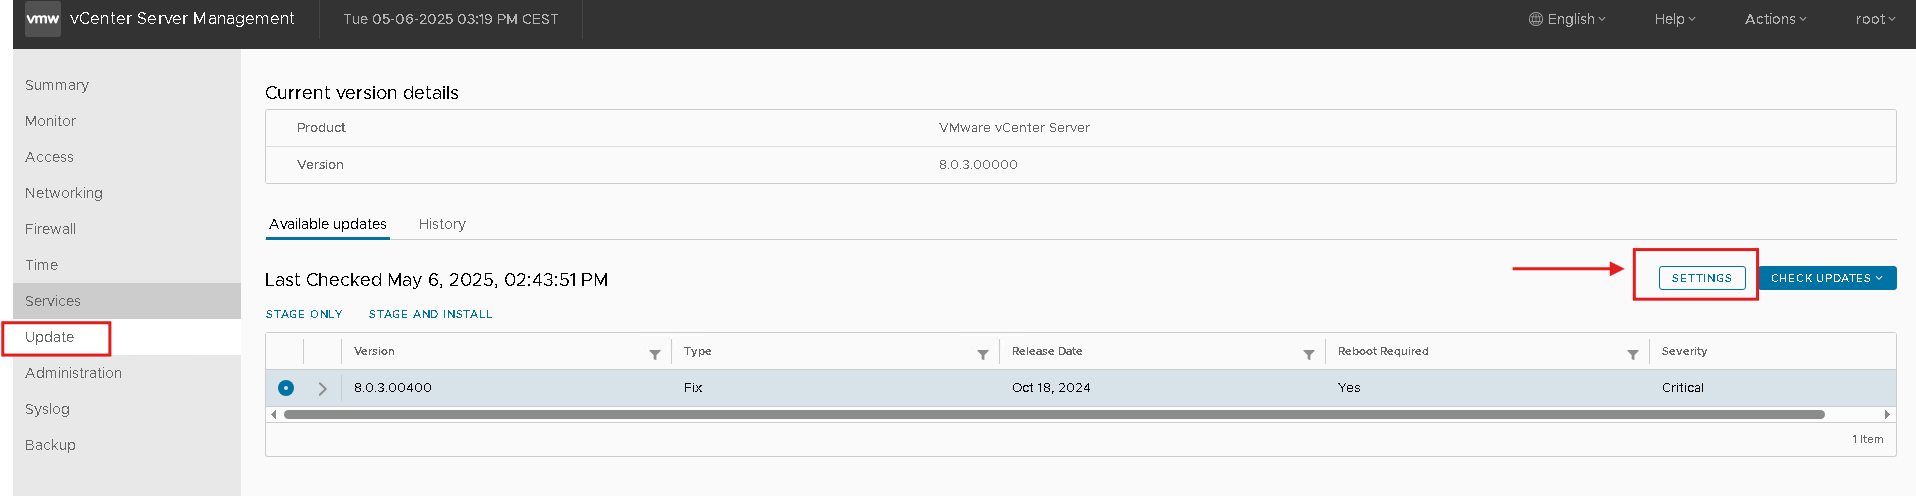Click the current version value 8.0.3.00000
Image resolution: width=1916 pixels, height=496 pixels.
978,165
